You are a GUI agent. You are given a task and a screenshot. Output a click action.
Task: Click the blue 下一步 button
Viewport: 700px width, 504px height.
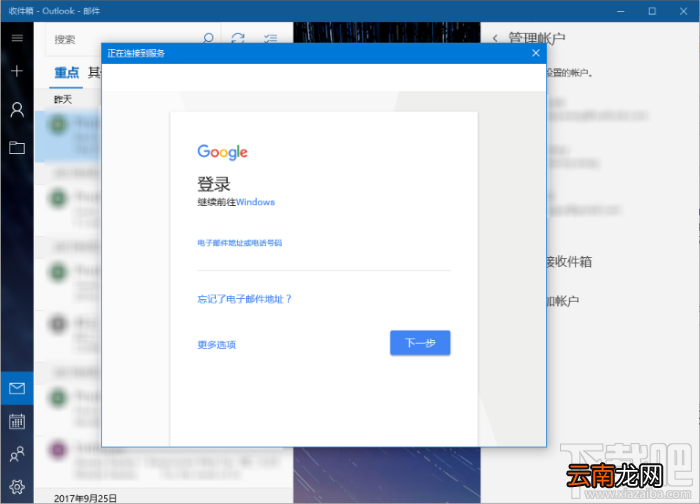[420, 343]
